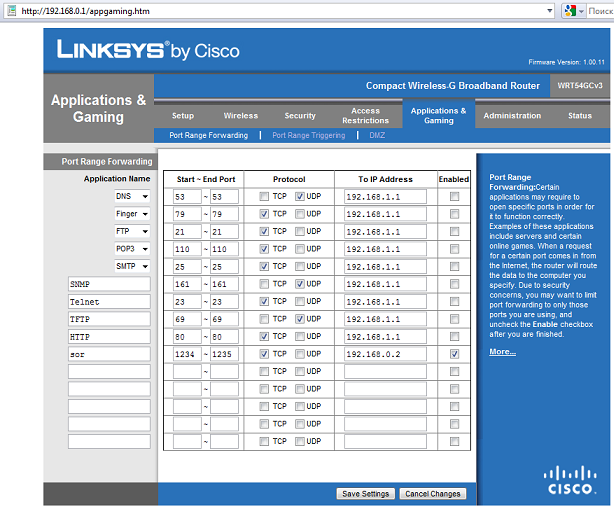Click the To IP Address column header
Image resolution: width=615 pixels, height=514 pixels.
point(385,179)
